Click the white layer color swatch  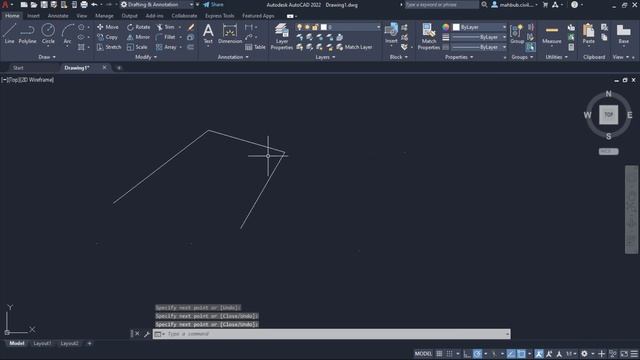tap(324, 27)
